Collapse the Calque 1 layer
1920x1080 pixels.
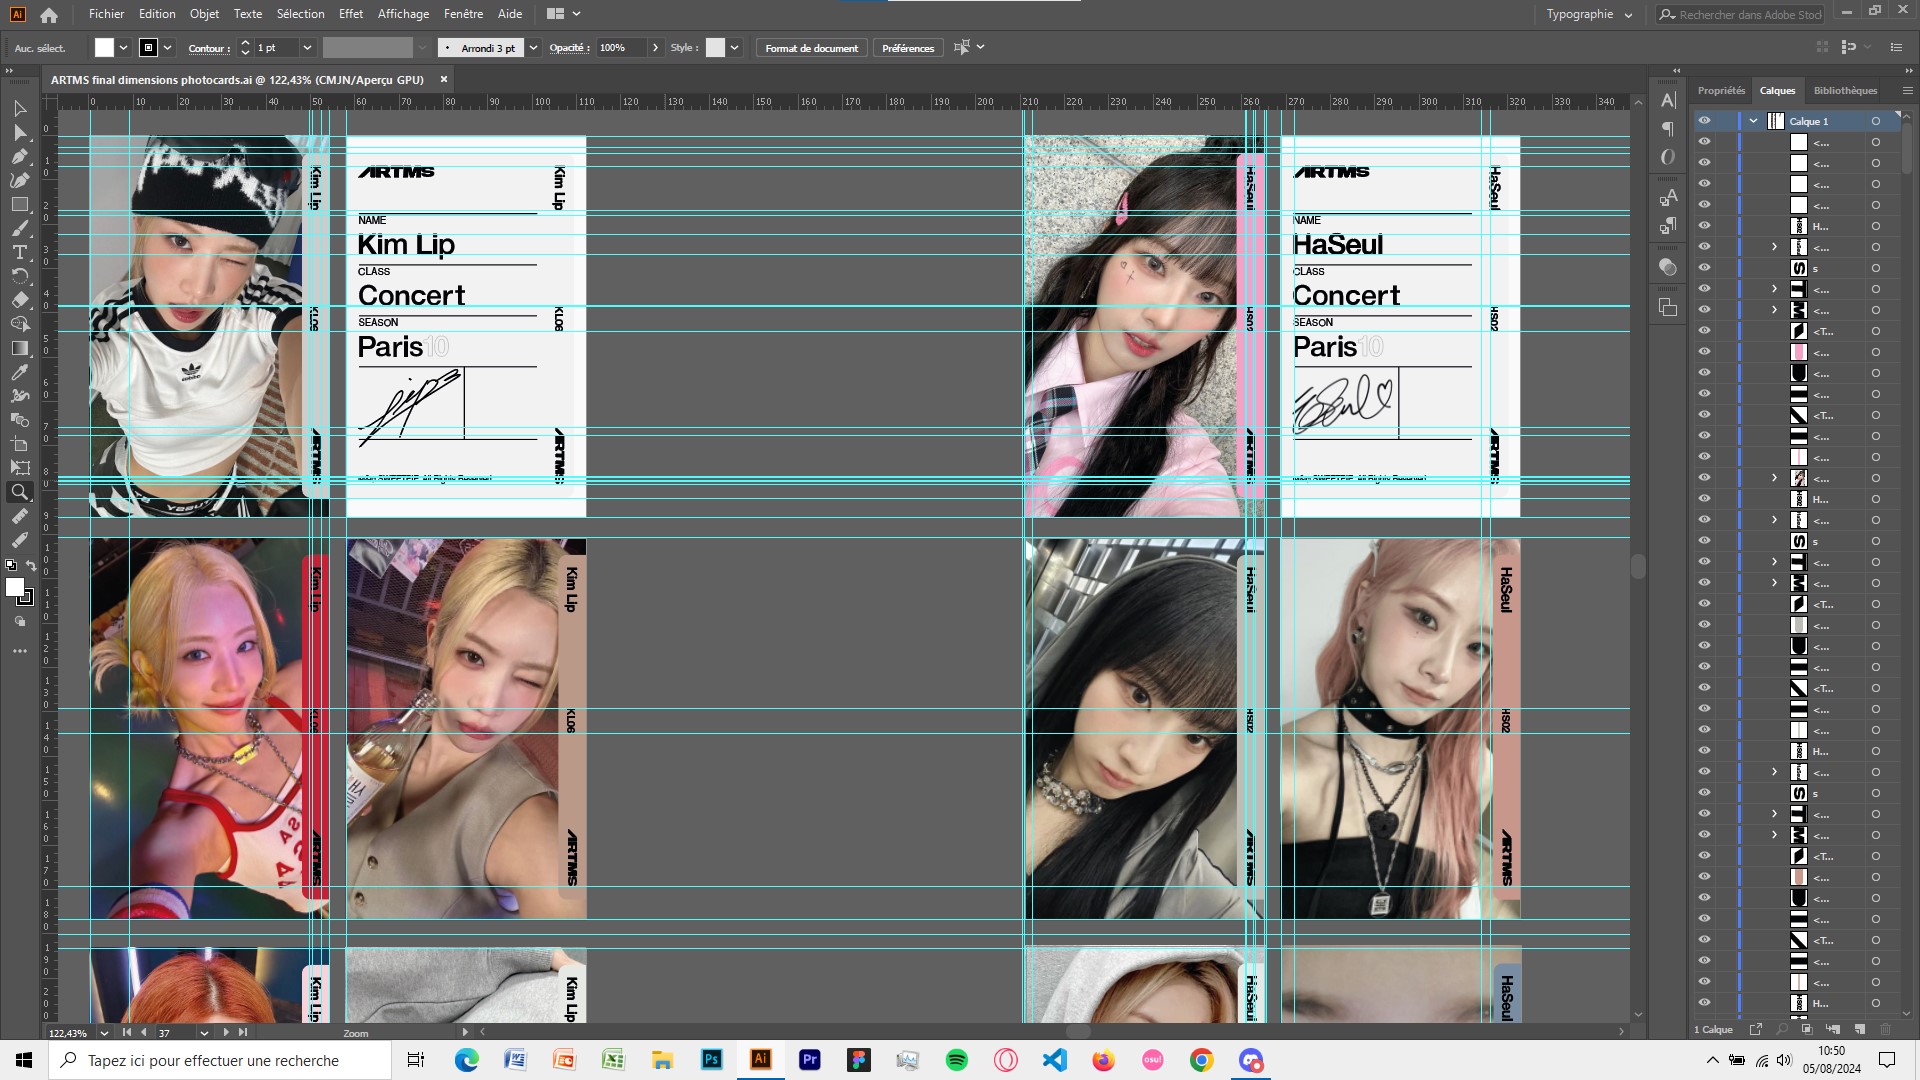(1753, 121)
